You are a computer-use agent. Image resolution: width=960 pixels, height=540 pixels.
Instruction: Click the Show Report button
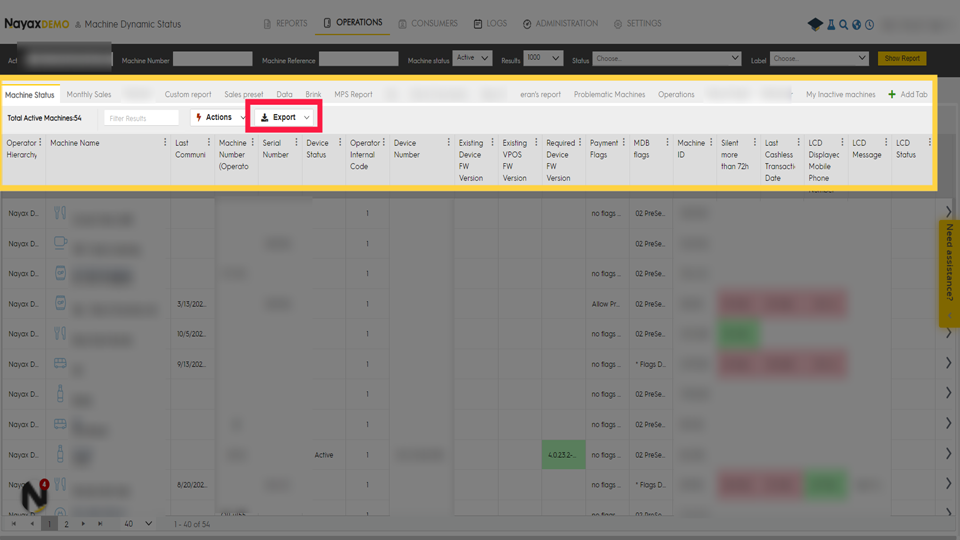[x=901, y=59]
